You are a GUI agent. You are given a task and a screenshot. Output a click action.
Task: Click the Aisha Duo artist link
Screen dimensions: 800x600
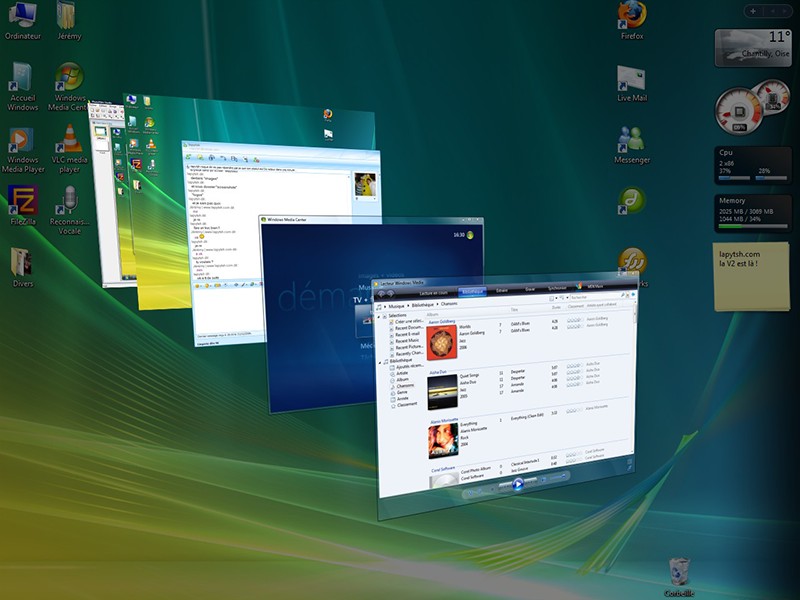click(x=438, y=372)
